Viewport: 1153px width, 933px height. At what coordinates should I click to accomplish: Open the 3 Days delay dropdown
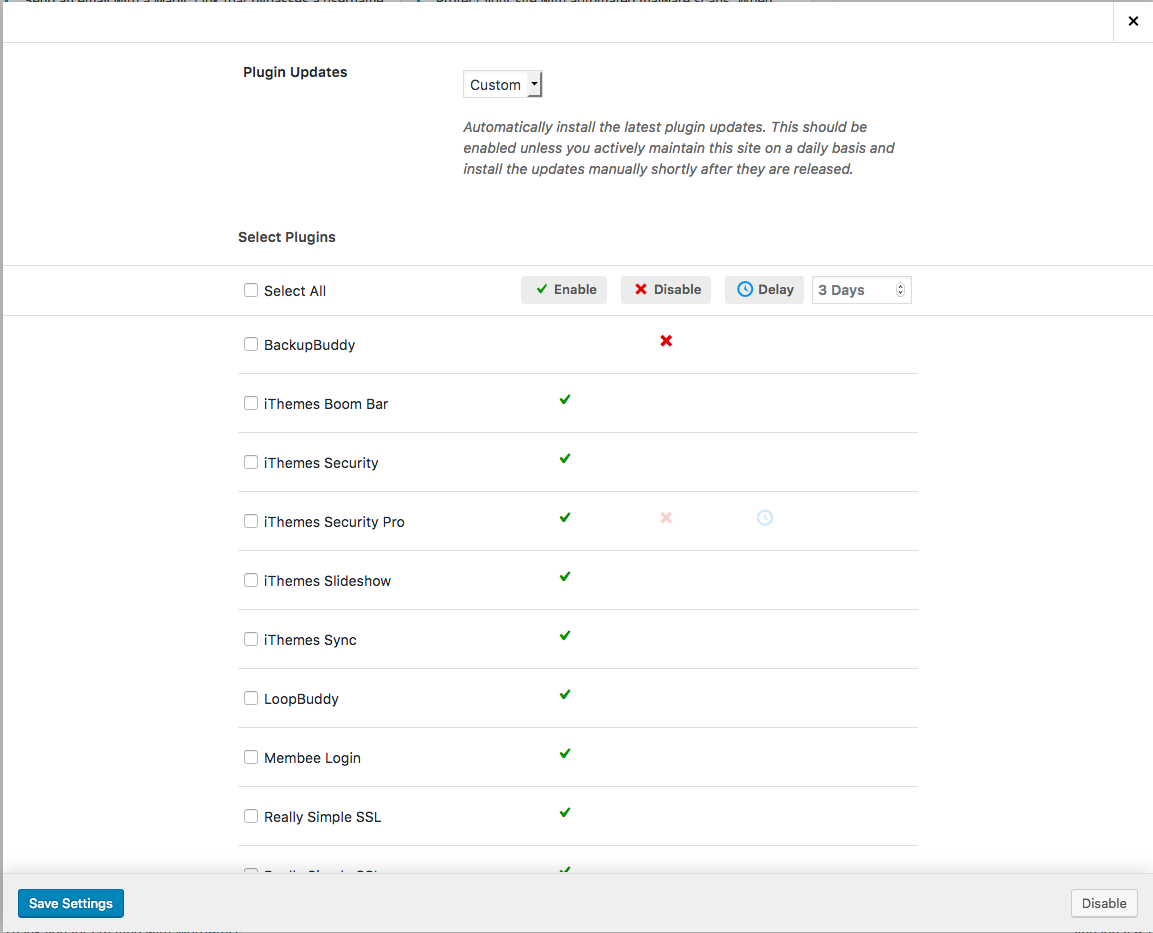862,290
